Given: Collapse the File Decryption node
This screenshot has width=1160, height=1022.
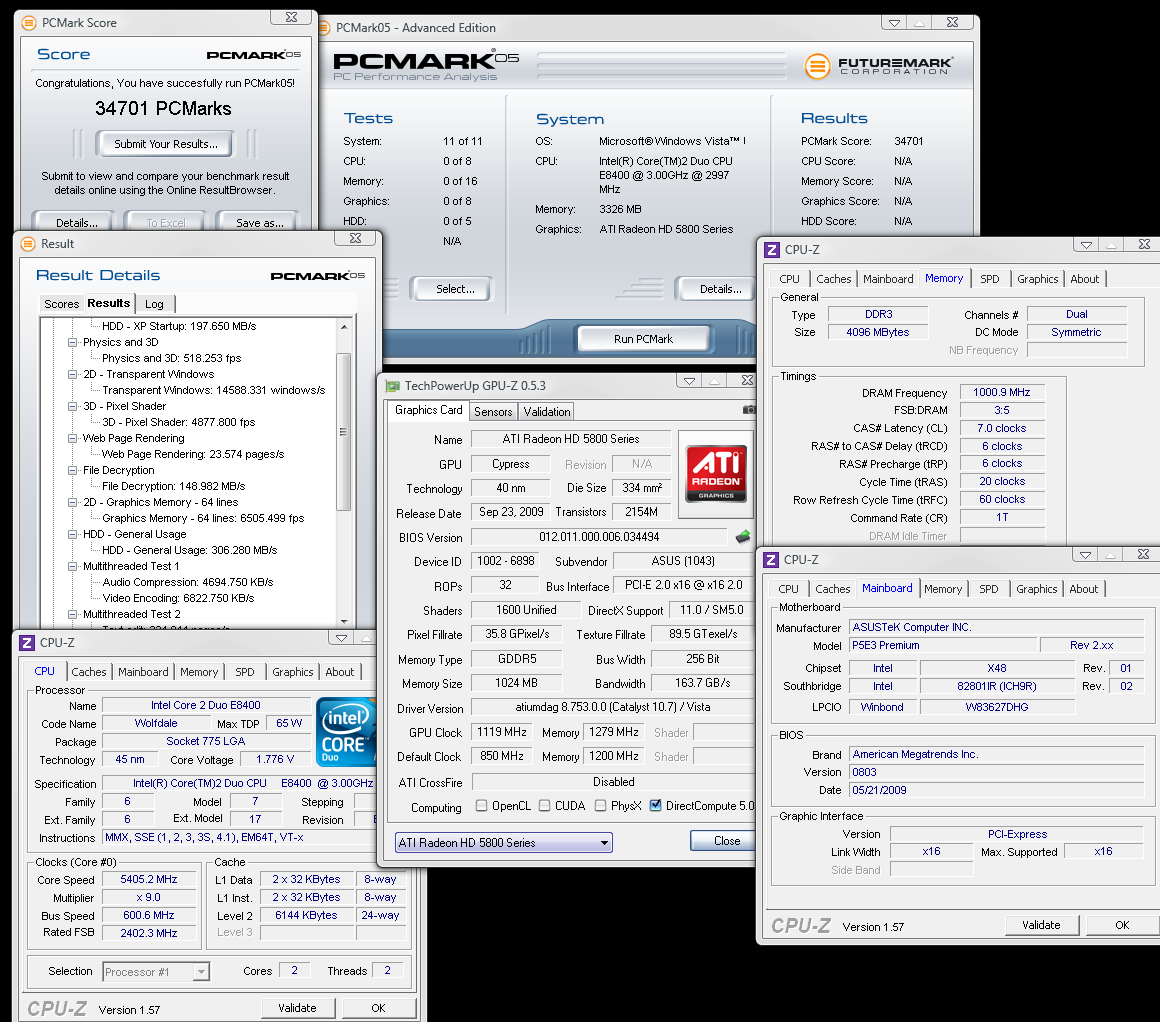Looking at the screenshot, I should 72,470.
